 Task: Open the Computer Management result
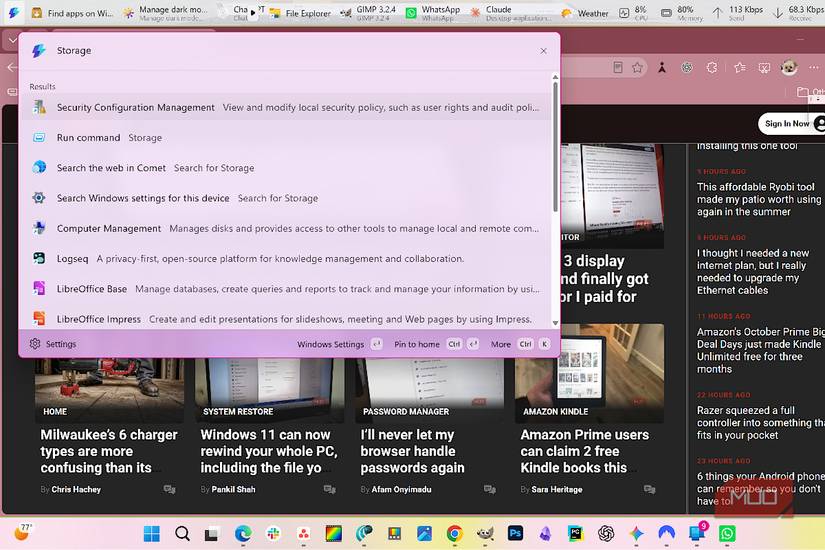(x=285, y=228)
